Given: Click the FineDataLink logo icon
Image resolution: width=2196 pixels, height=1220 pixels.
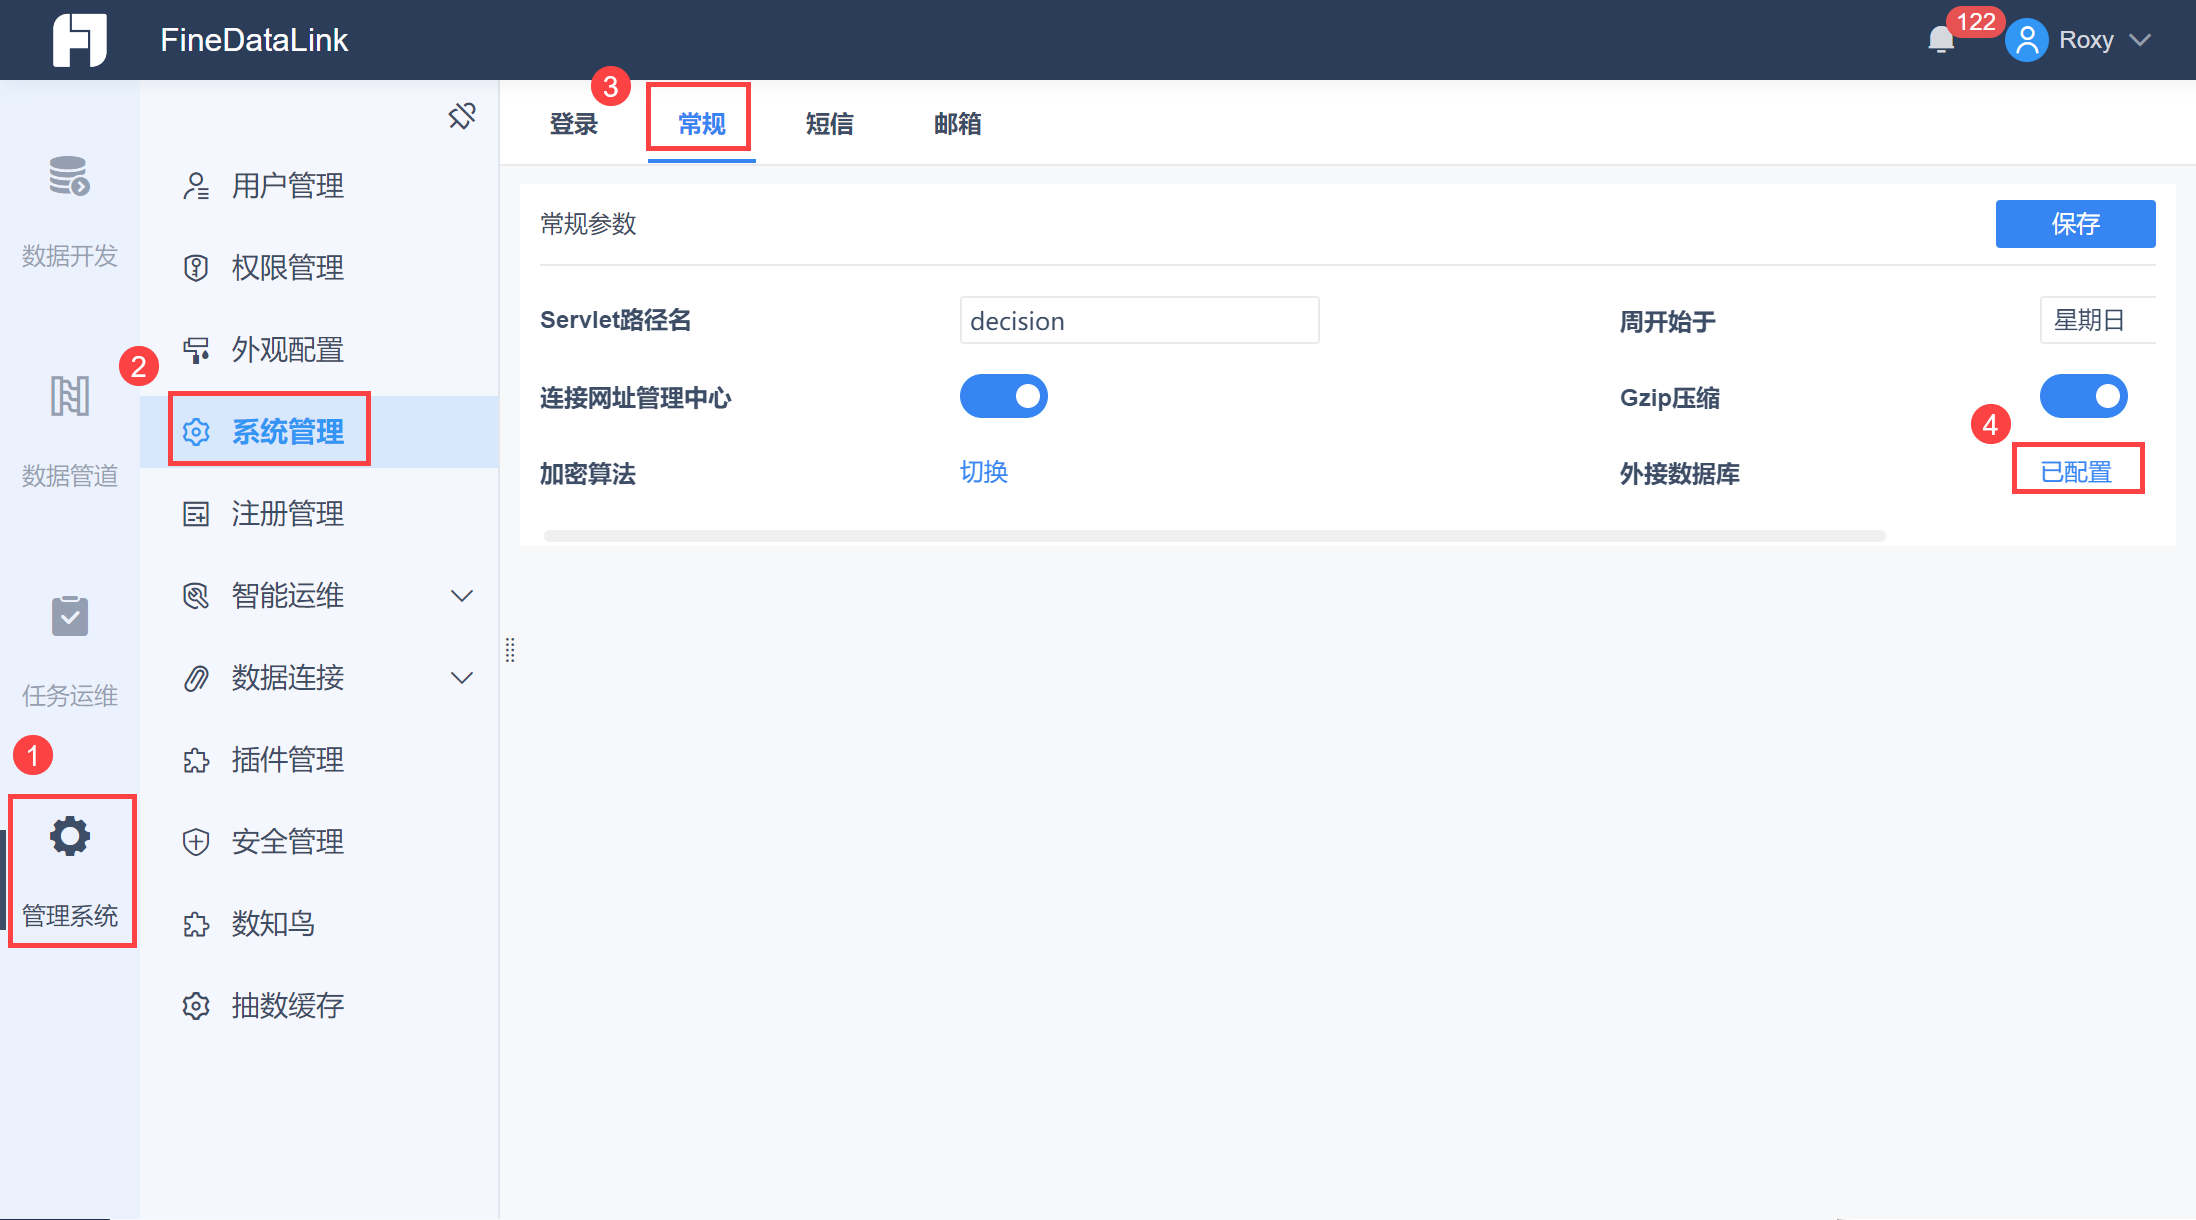Looking at the screenshot, I should coord(80,40).
